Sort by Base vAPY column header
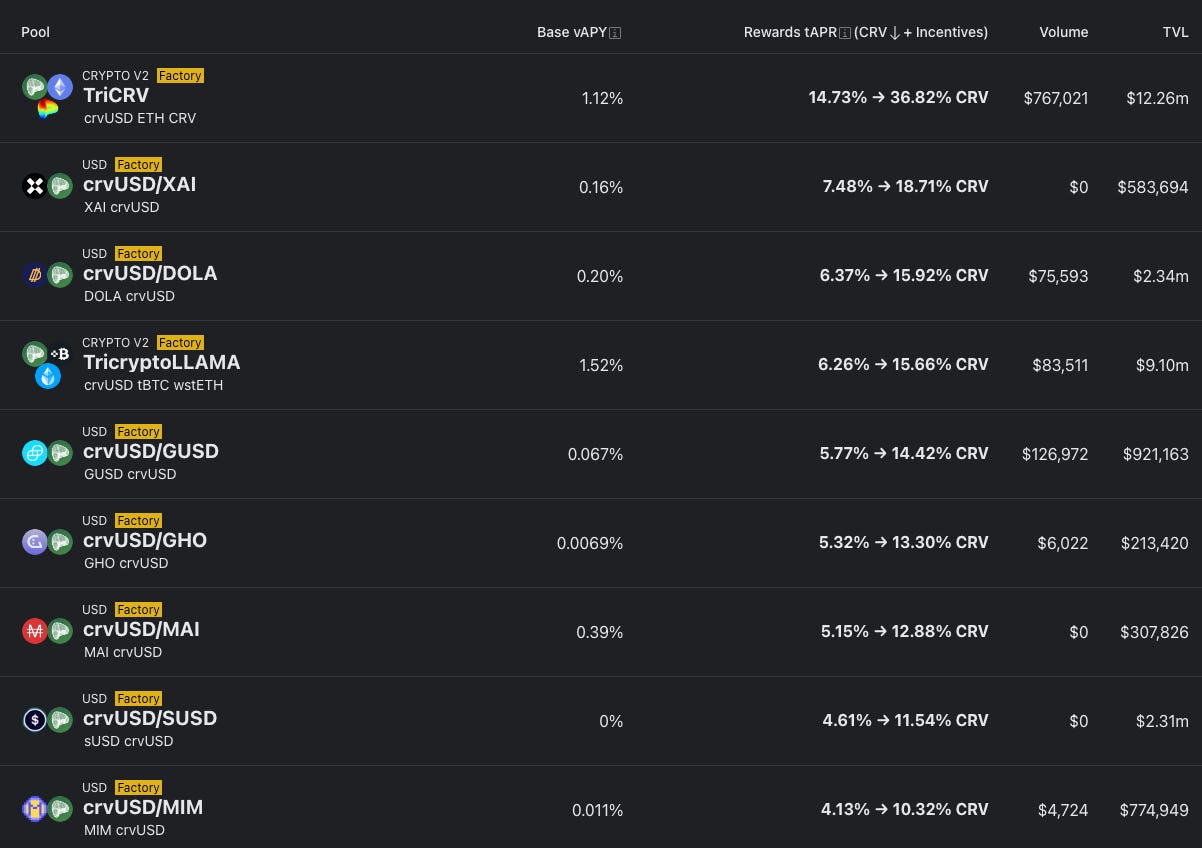Viewport: 1202px width, 848px height. [571, 32]
